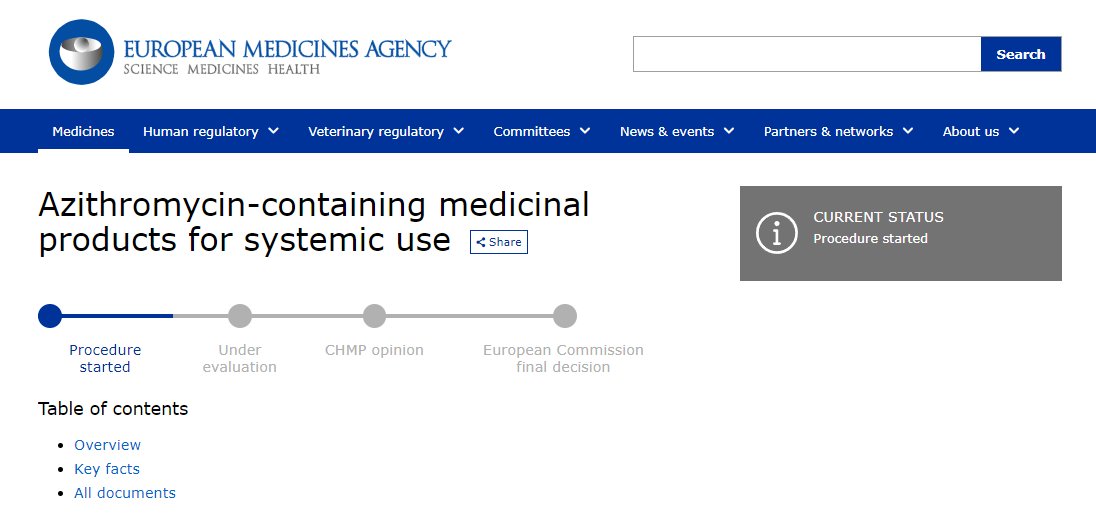Click the European Commission final decision circle

[565, 316]
